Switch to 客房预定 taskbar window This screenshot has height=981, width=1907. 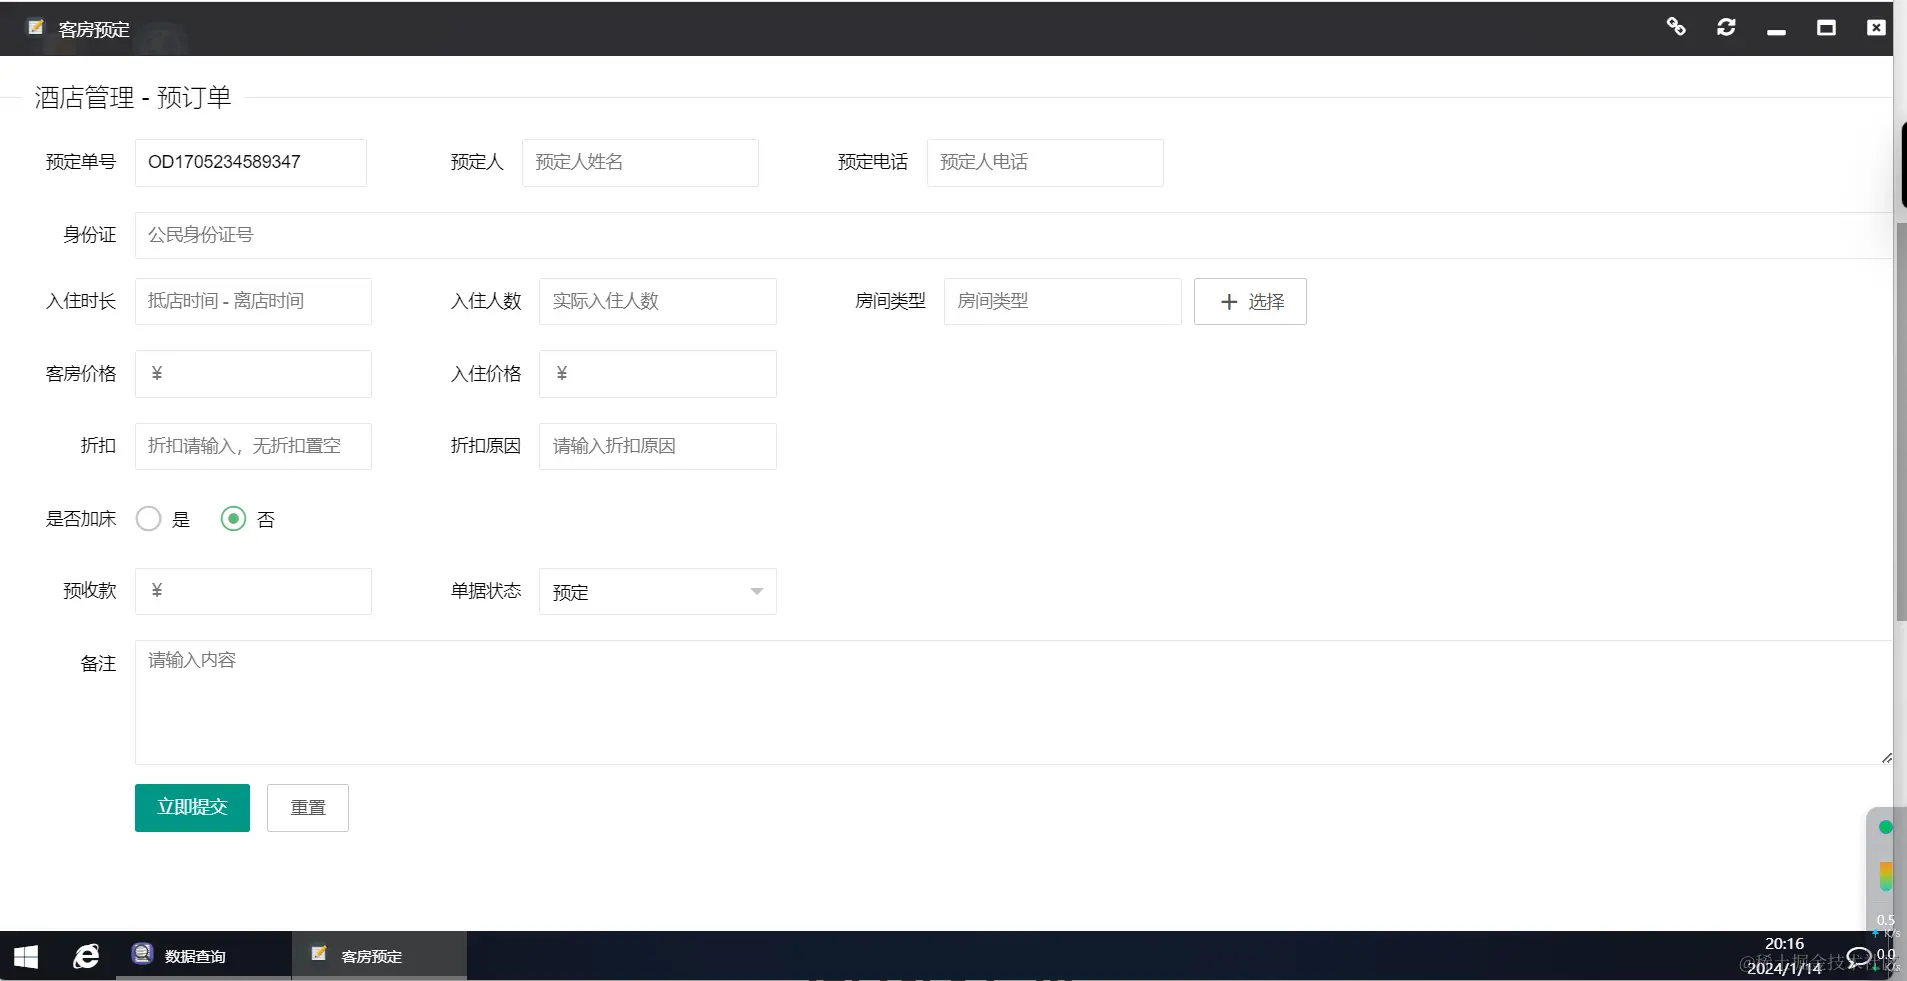click(x=379, y=957)
